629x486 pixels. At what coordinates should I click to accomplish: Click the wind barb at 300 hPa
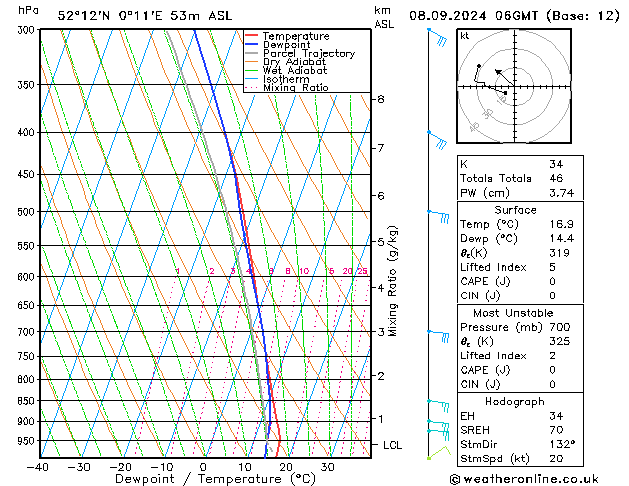coord(438,36)
